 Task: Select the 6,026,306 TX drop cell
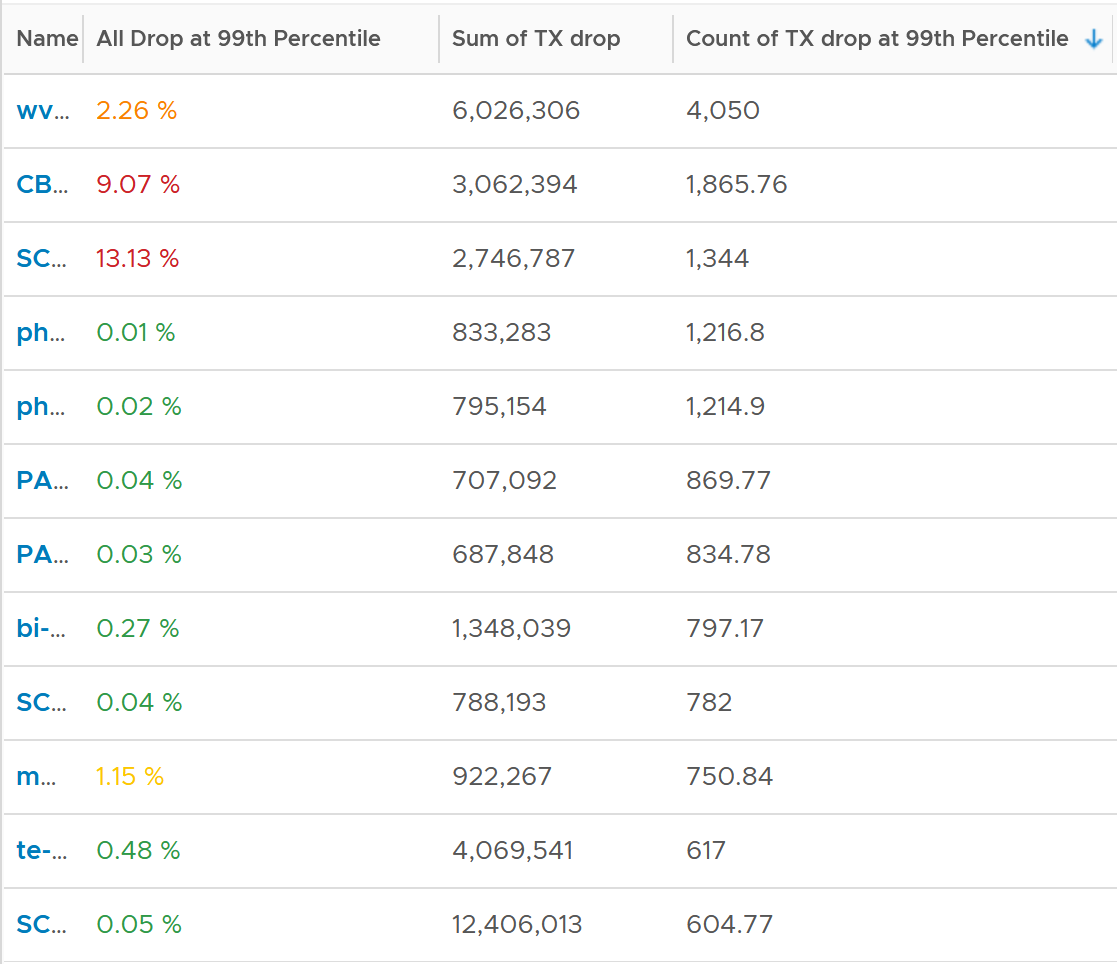516,110
